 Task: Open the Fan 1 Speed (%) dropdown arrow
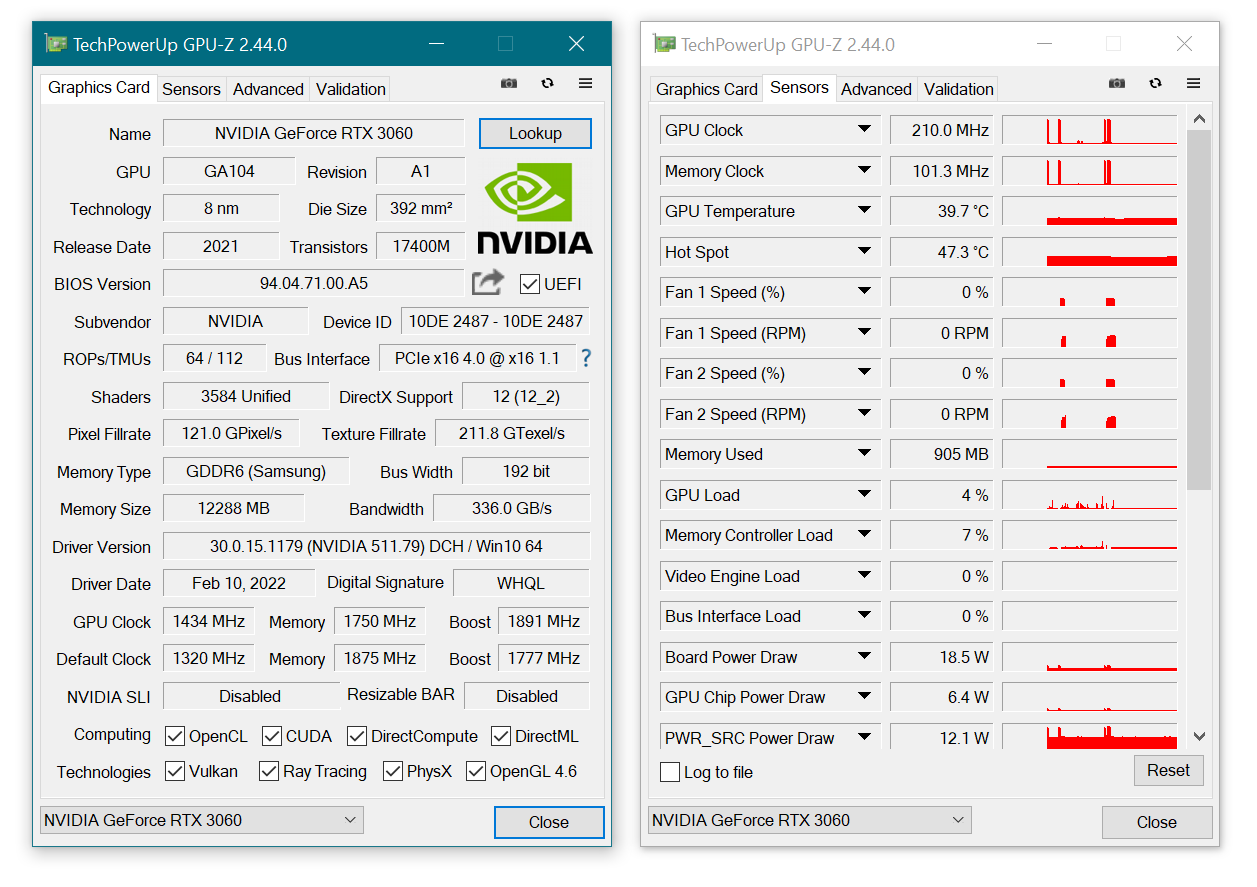(864, 291)
